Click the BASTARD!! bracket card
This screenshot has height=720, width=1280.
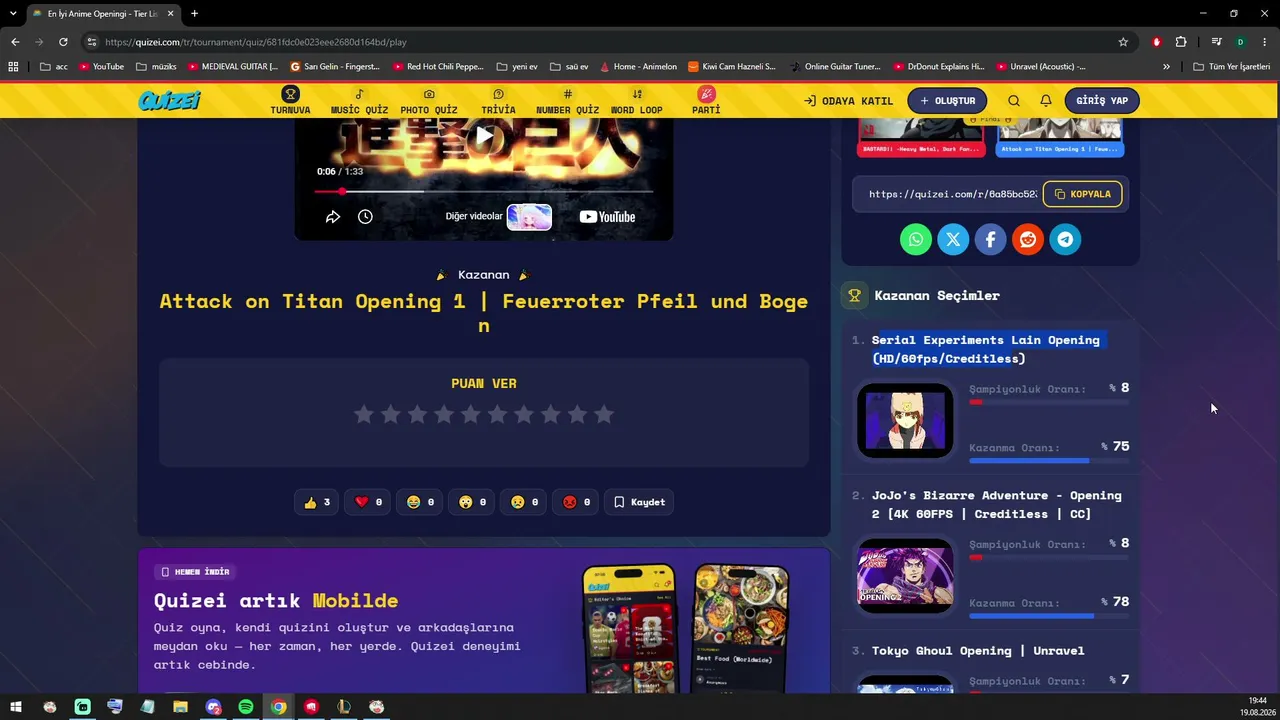click(x=920, y=137)
